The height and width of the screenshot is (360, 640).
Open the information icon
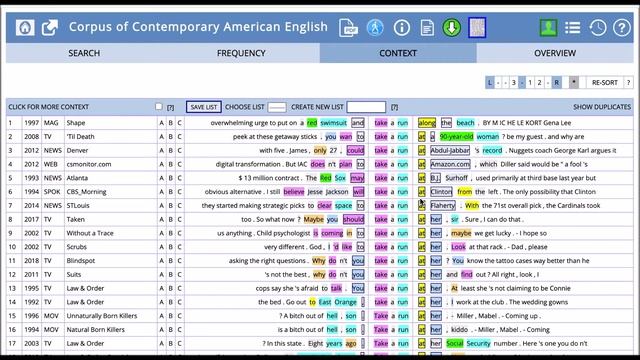pyautogui.click(x=402, y=28)
